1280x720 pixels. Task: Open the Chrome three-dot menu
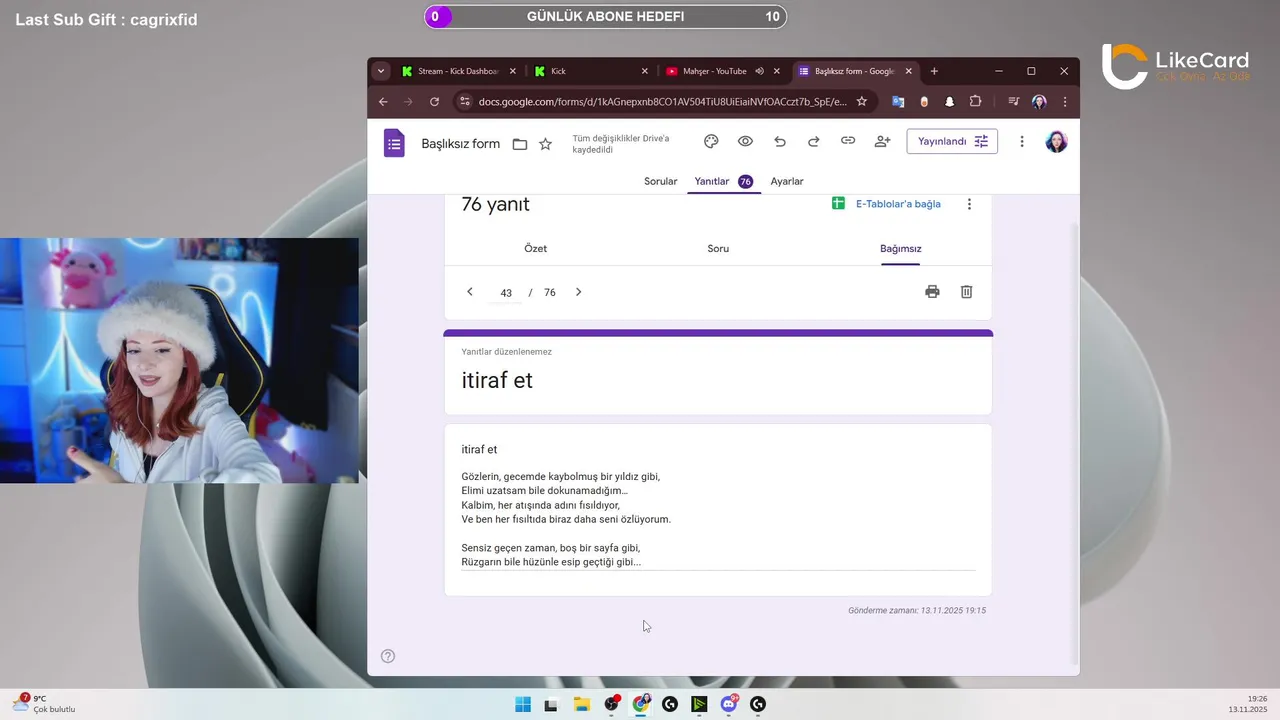coord(1065,101)
